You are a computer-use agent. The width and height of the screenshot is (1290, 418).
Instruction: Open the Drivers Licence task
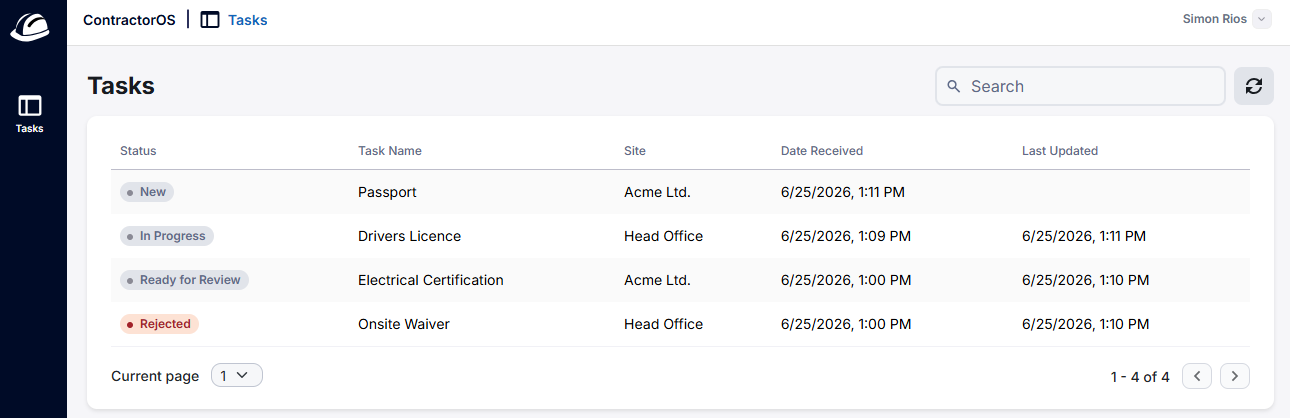coord(410,236)
